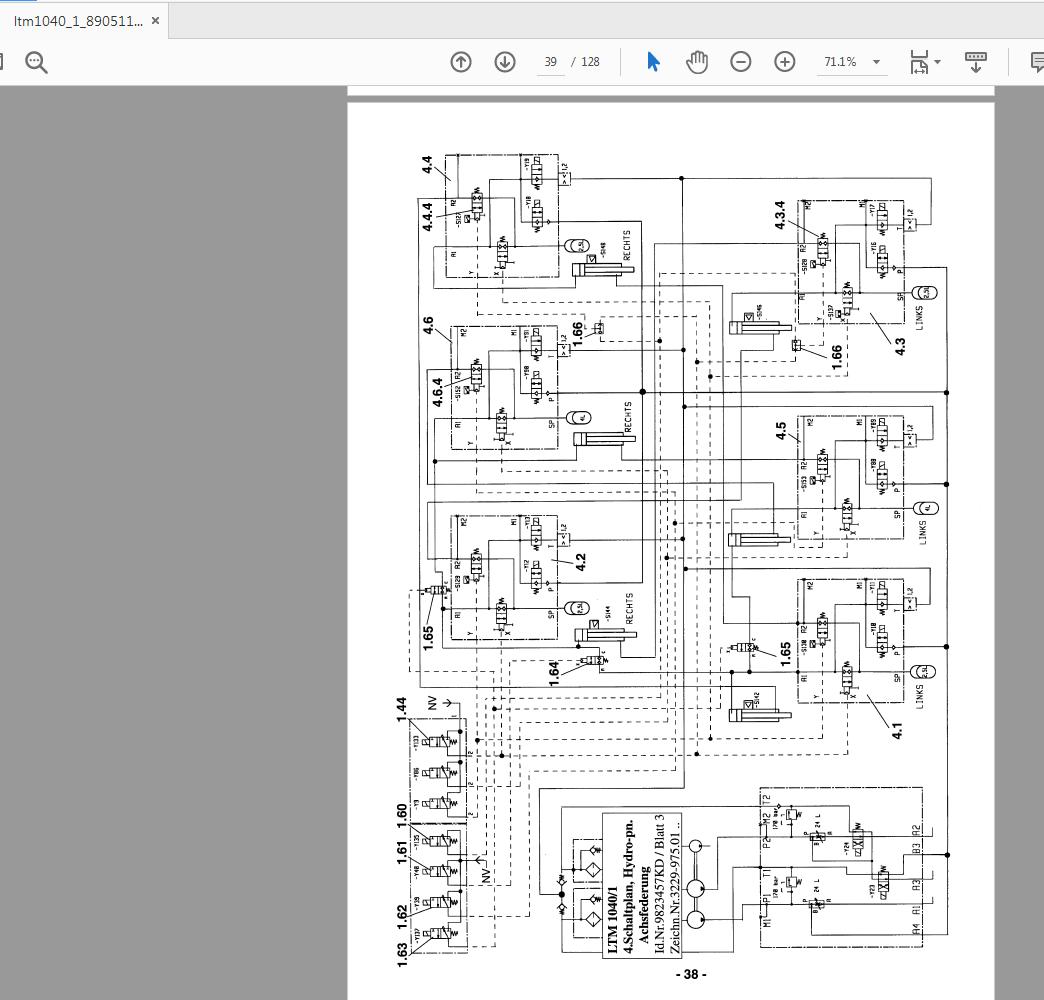Click the diagram label 4.2
Screen dimensions: 1044x1000
[581, 562]
